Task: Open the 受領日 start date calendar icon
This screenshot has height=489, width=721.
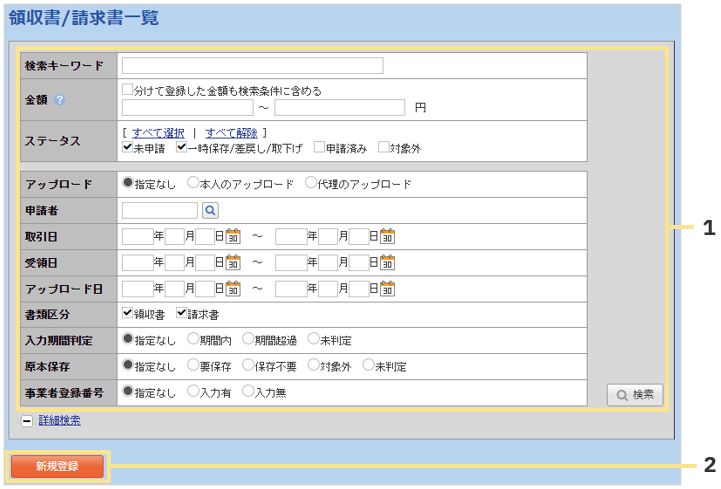Action: pyautogui.click(x=233, y=263)
